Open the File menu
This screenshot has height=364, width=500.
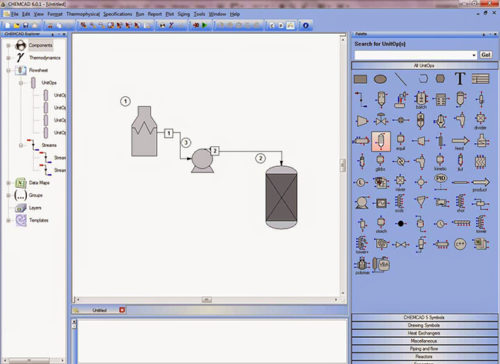[x=14, y=14]
